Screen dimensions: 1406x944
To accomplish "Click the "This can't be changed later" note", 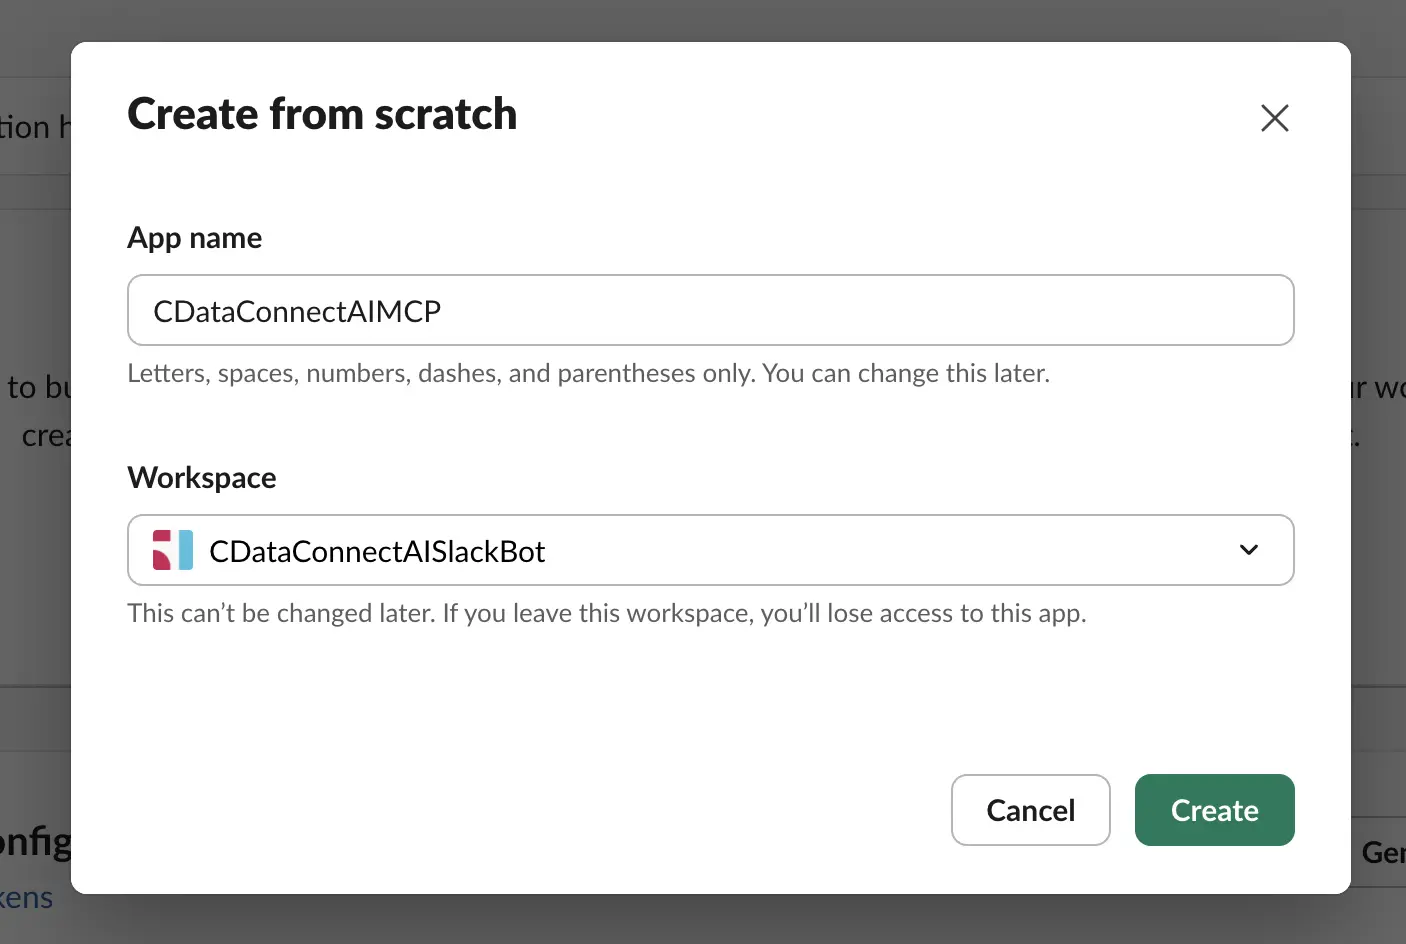I will click(607, 613).
